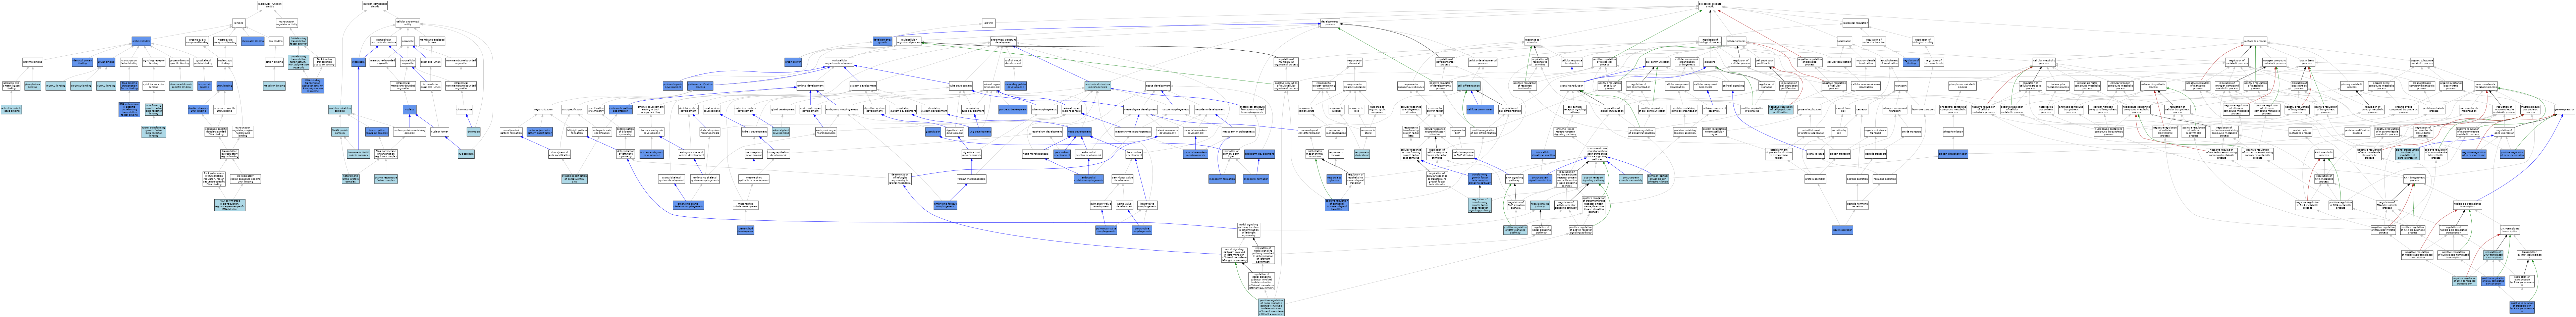This screenshot has width=2576, height=317.
Task: Click the 'RNA metabolic process' node
Action: pos(2324,154)
